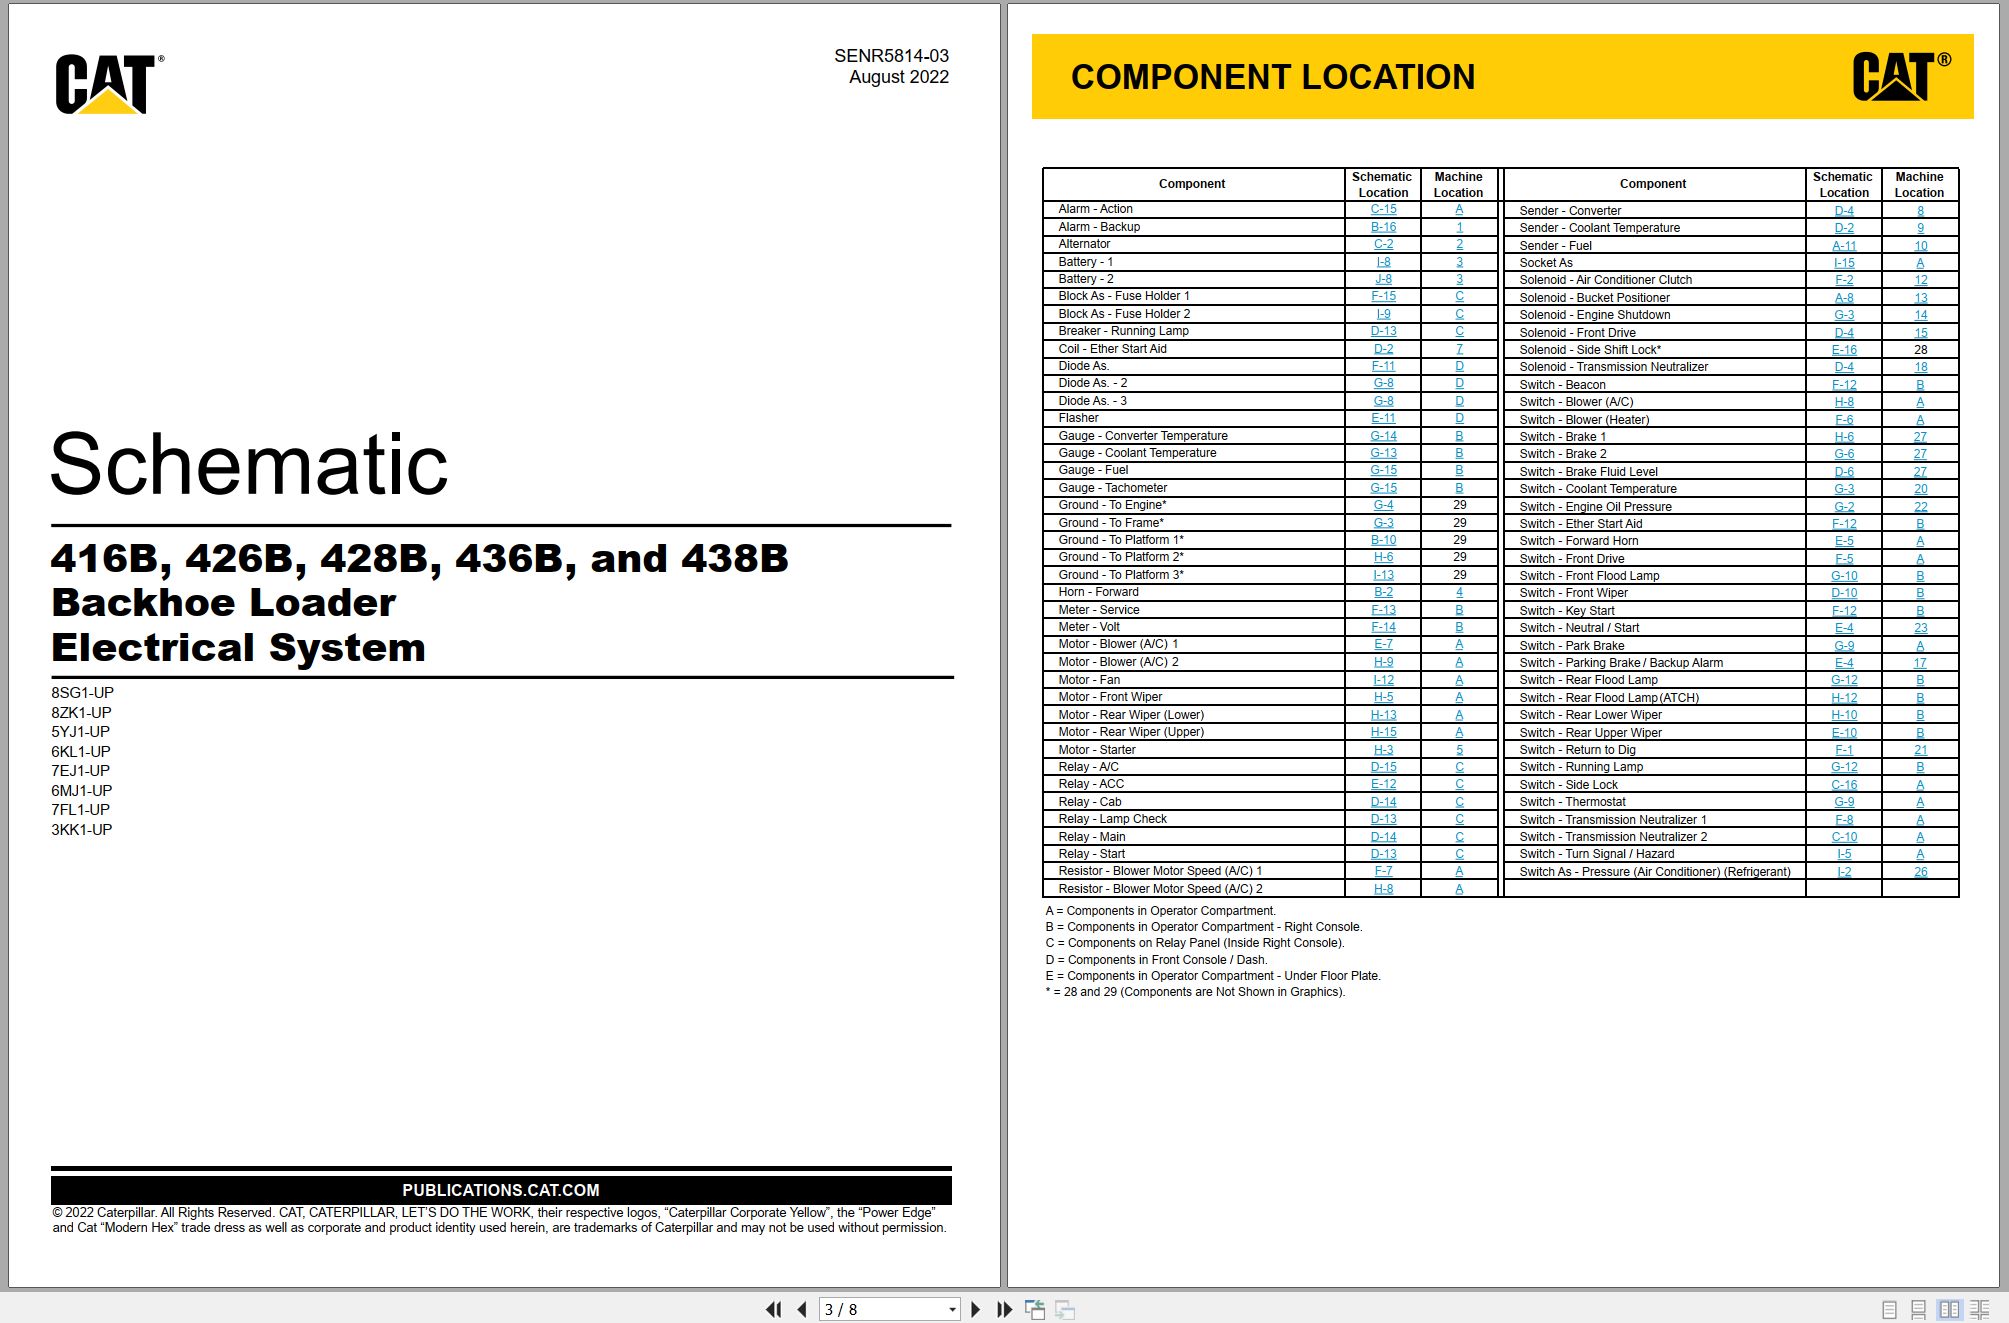Open schematic link B-2 for Horn - Forward
2009x1323 pixels.
coord(1383,592)
